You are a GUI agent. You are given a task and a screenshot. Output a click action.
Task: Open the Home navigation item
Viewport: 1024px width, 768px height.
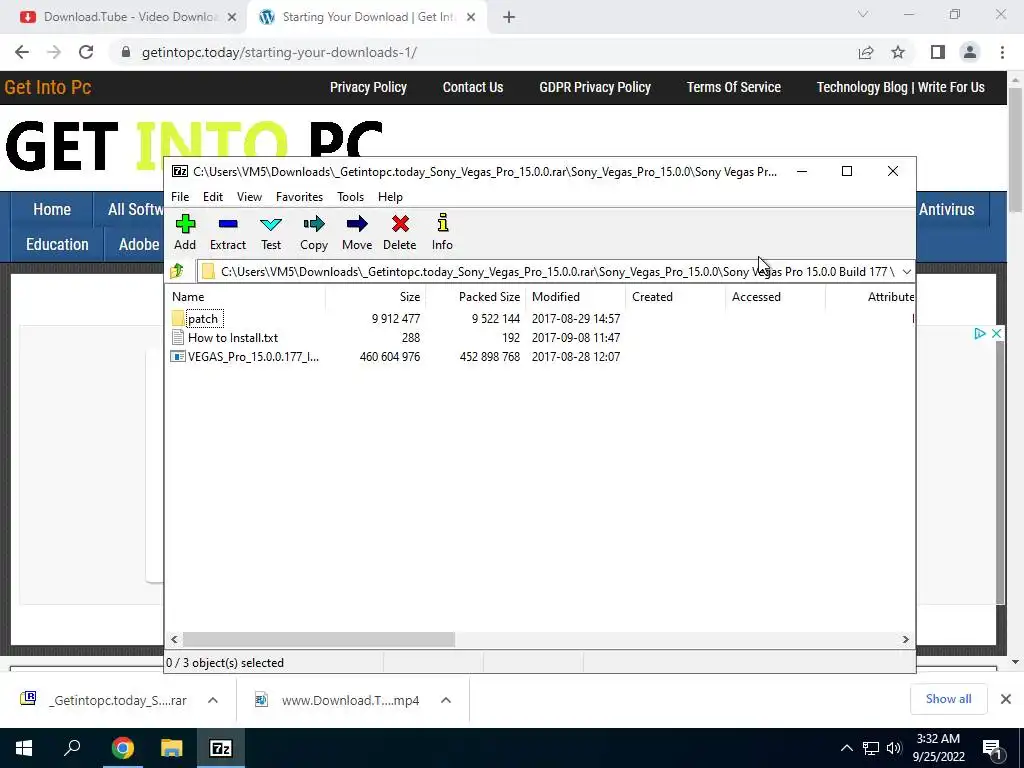click(52, 210)
